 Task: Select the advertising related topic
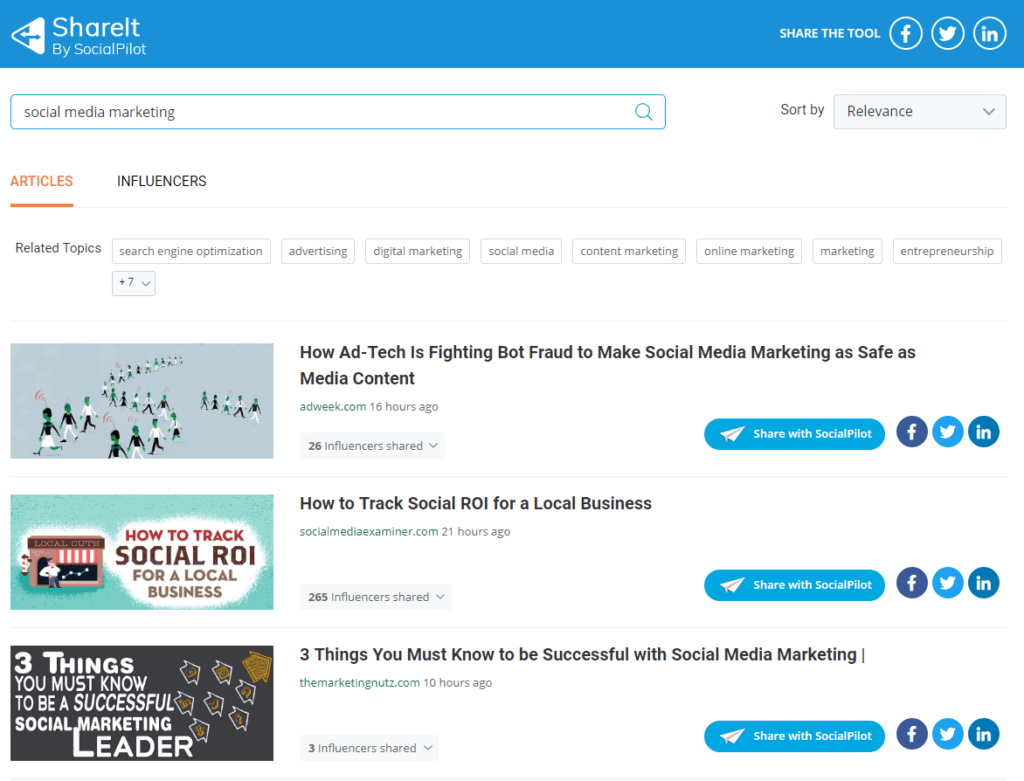pyautogui.click(x=318, y=251)
